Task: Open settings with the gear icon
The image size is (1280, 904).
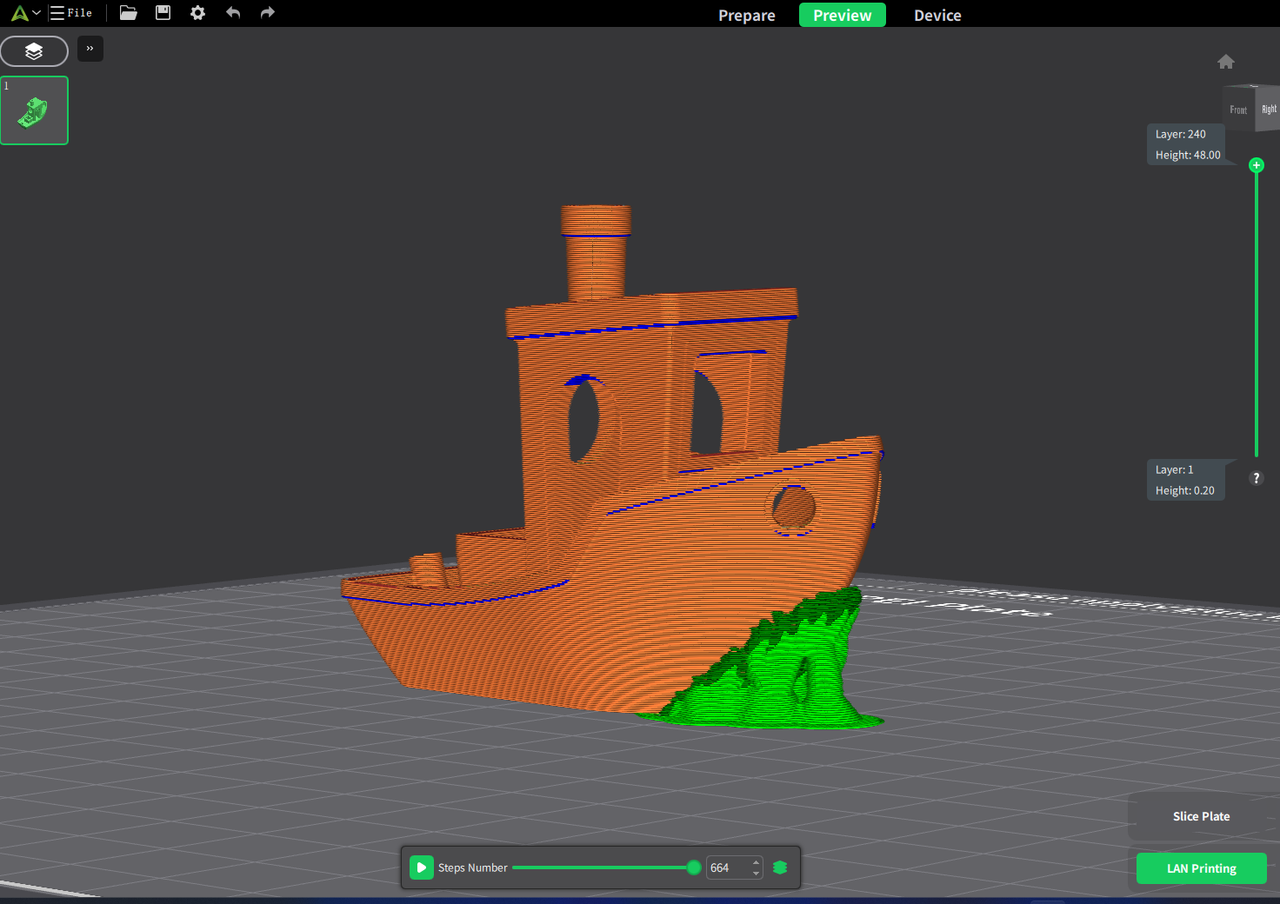Action: (x=198, y=13)
